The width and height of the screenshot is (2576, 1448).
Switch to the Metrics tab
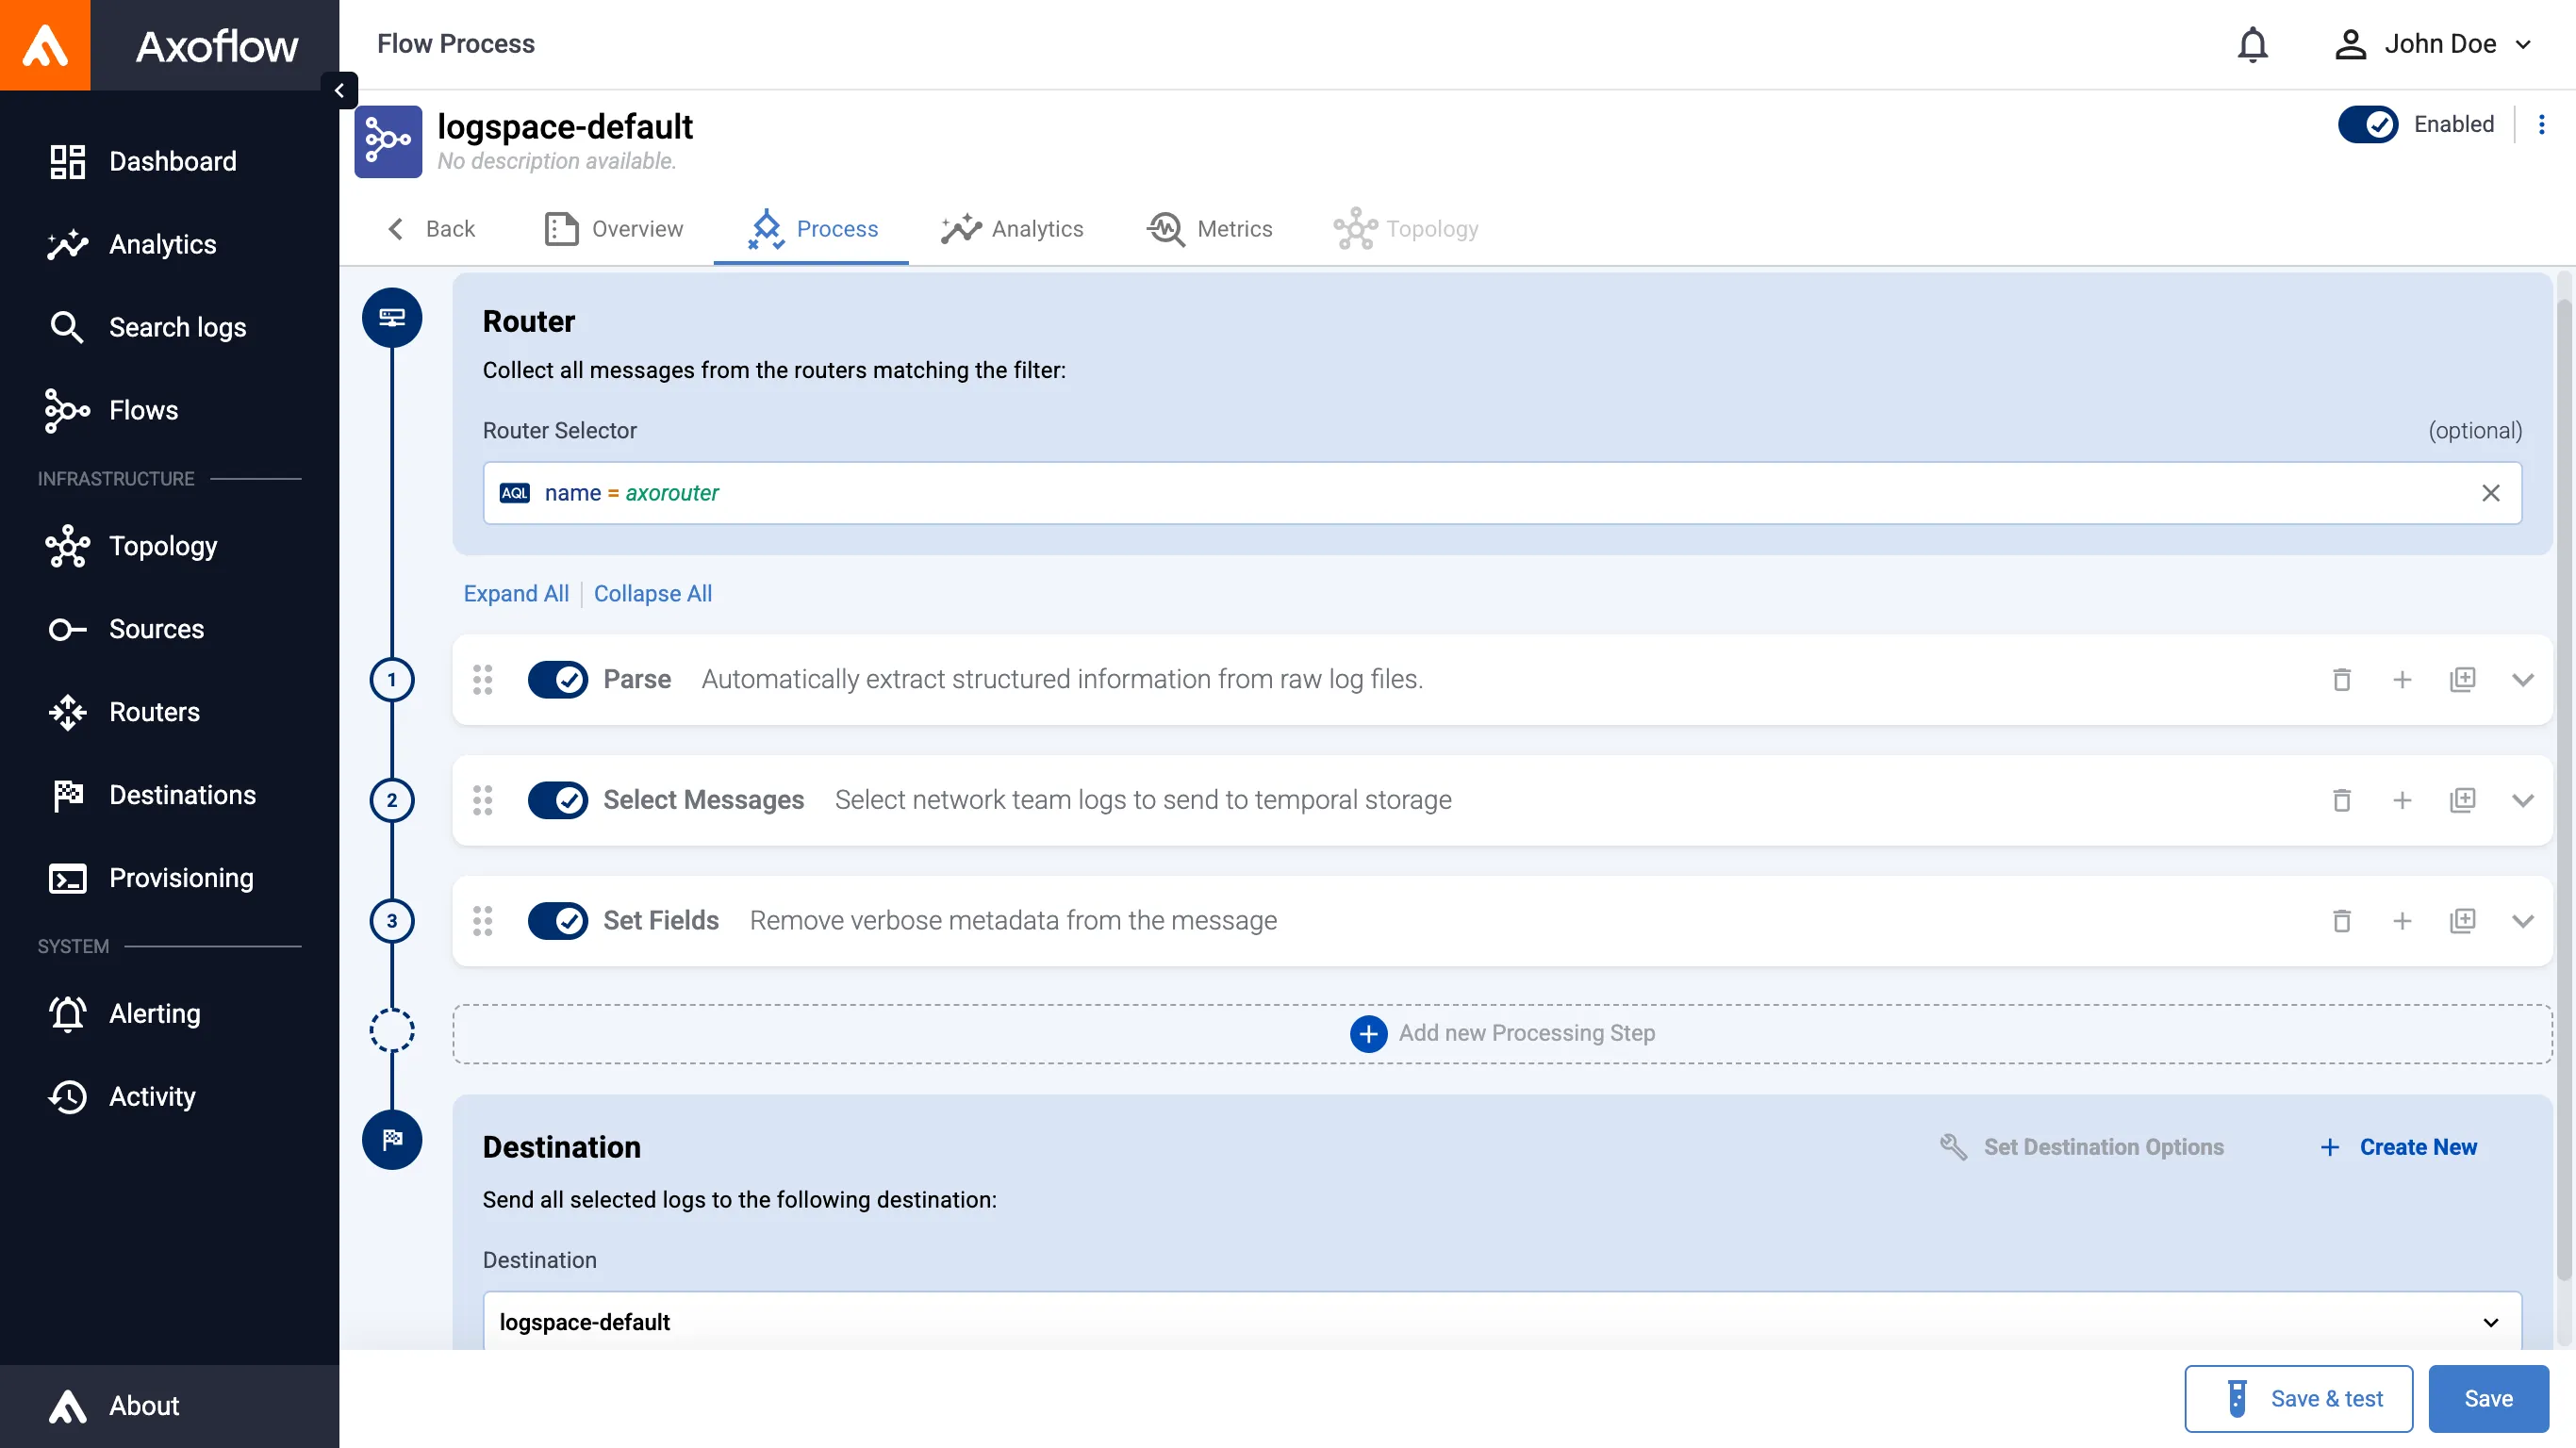click(1210, 229)
